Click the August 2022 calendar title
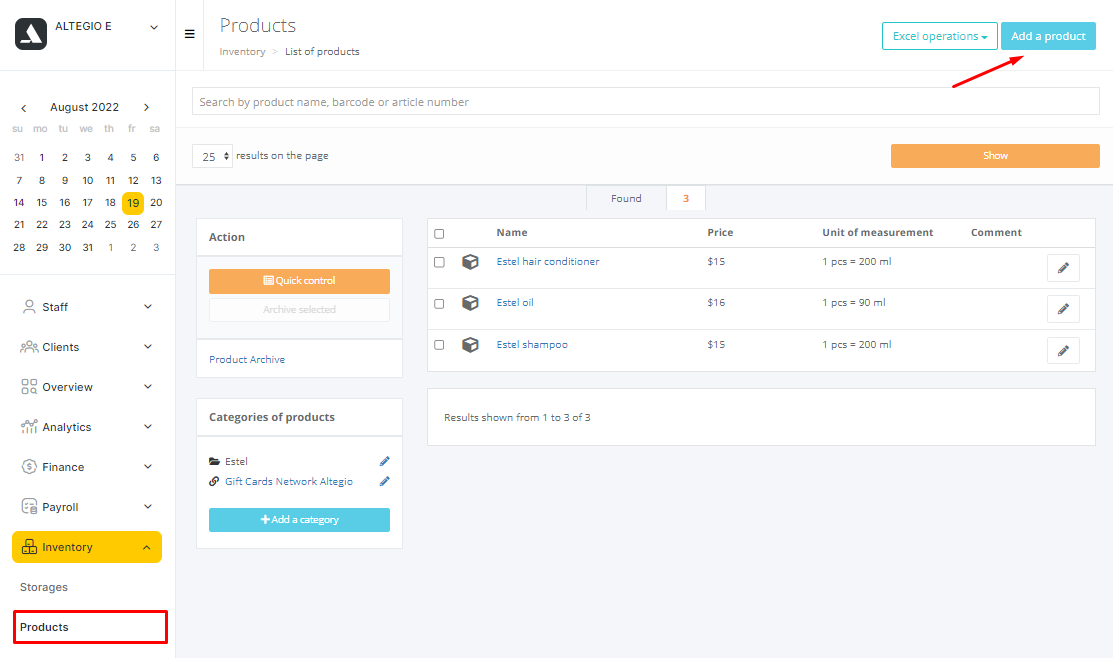Image resolution: width=1113 pixels, height=658 pixels. [84, 107]
